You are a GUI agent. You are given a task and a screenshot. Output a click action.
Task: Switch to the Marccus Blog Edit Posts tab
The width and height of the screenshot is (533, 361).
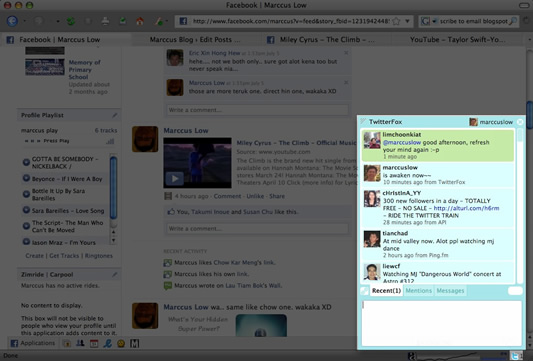(x=195, y=40)
